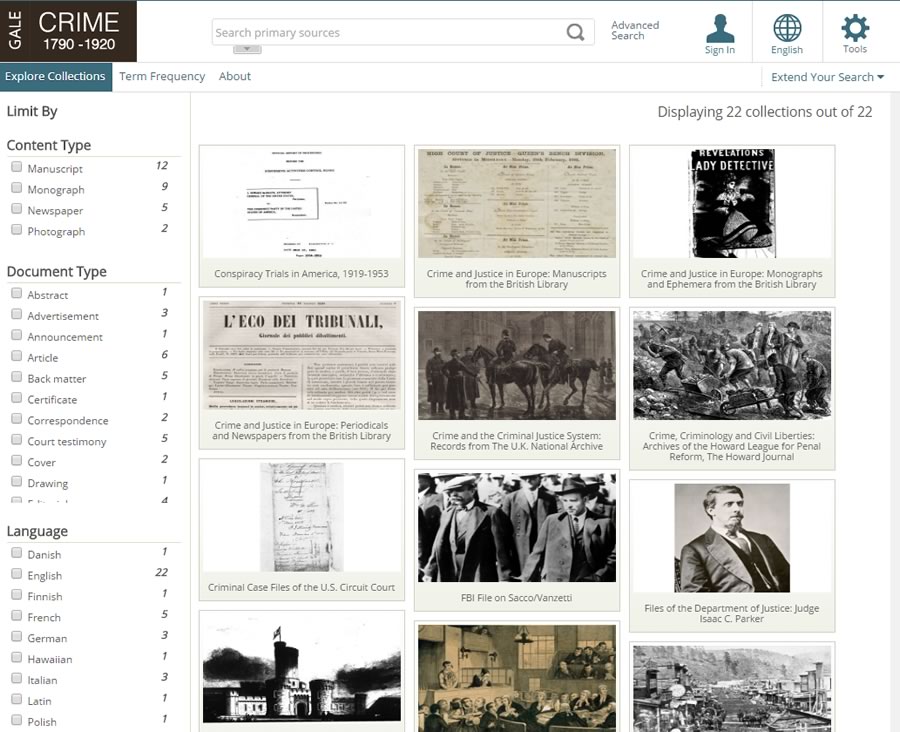Open Conspiracy Trials in America thumbnail
Viewport: 900px width, 732px height.
coord(301,203)
